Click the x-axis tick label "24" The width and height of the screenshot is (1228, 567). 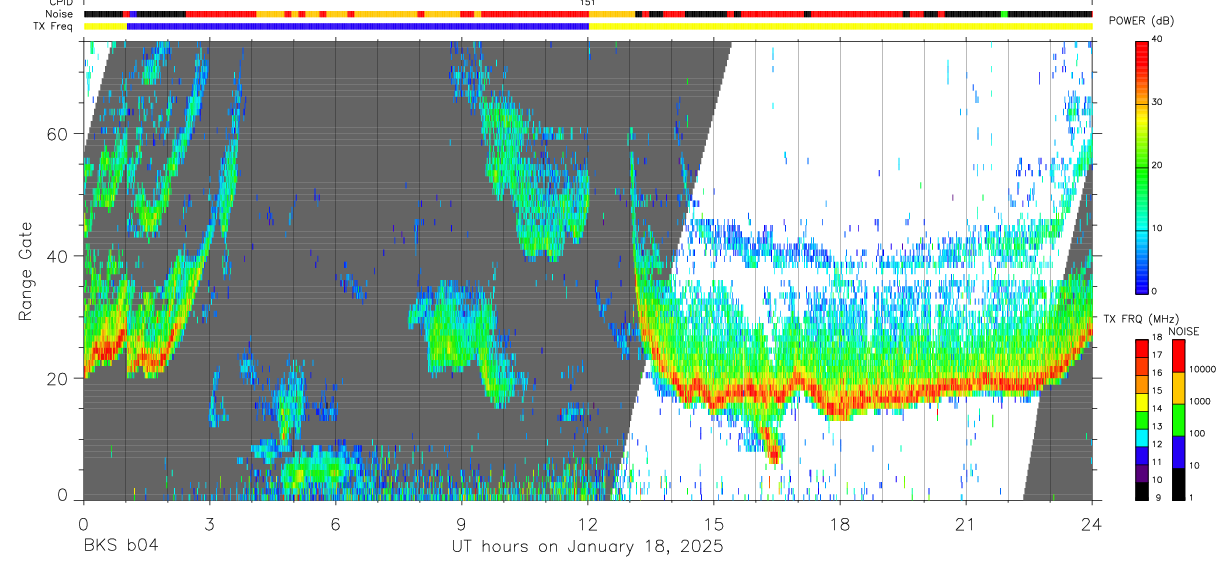[x=1092, y=524]
